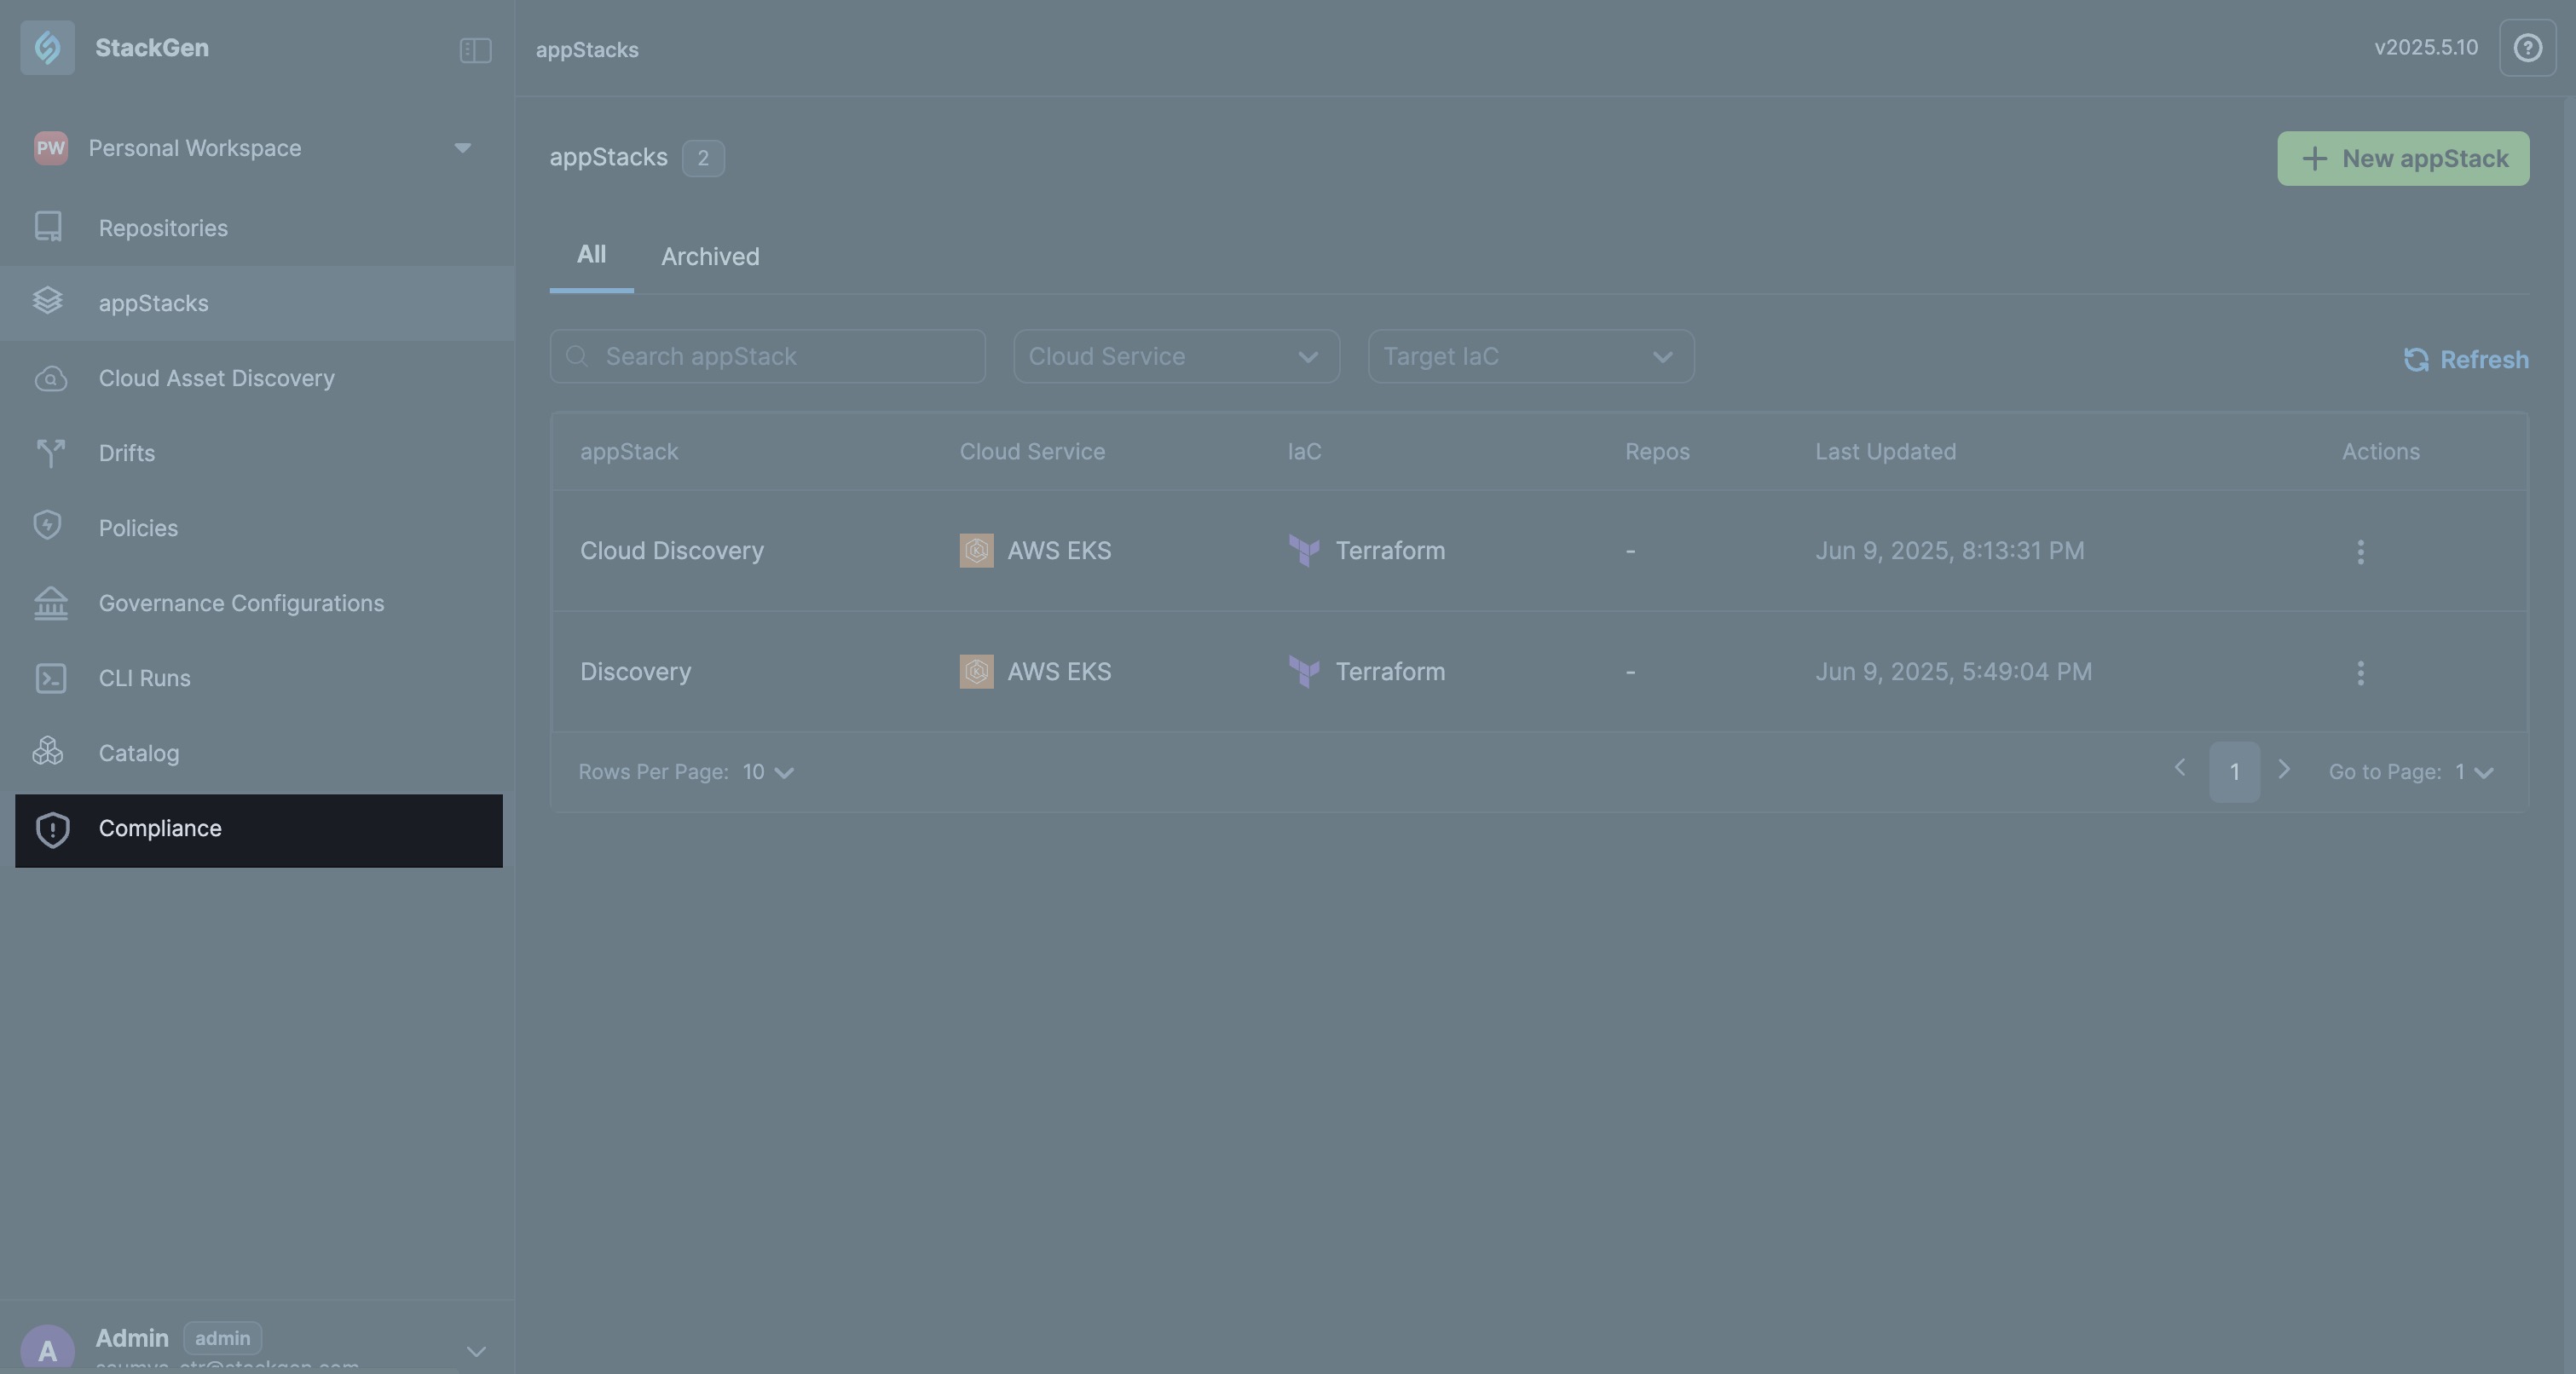
Task: Click the search magnifier icon
Action: pos(577,356)
